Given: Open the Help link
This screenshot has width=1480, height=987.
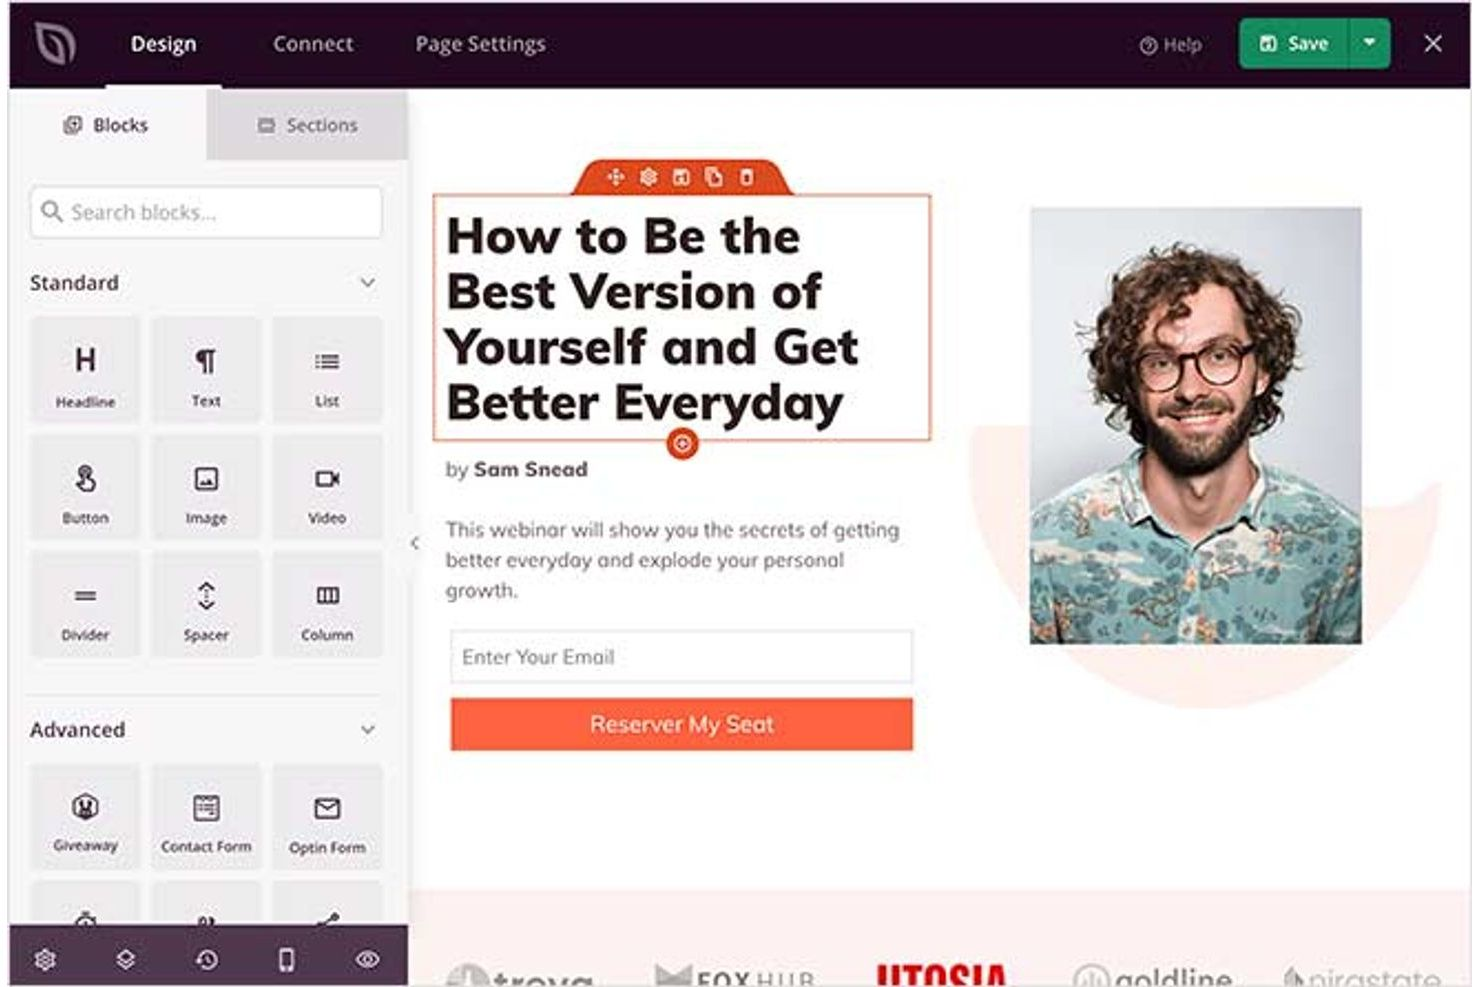Looking at the screenshot, I should pos(1171,43).
